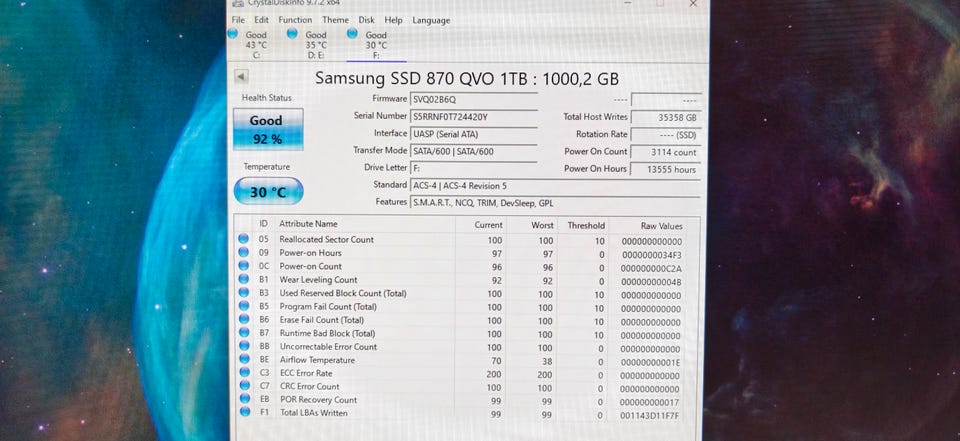This screenshot has width=960, height=441.
Task: Click status icon for Reallocated Sector Count
Action: (243, 239)
